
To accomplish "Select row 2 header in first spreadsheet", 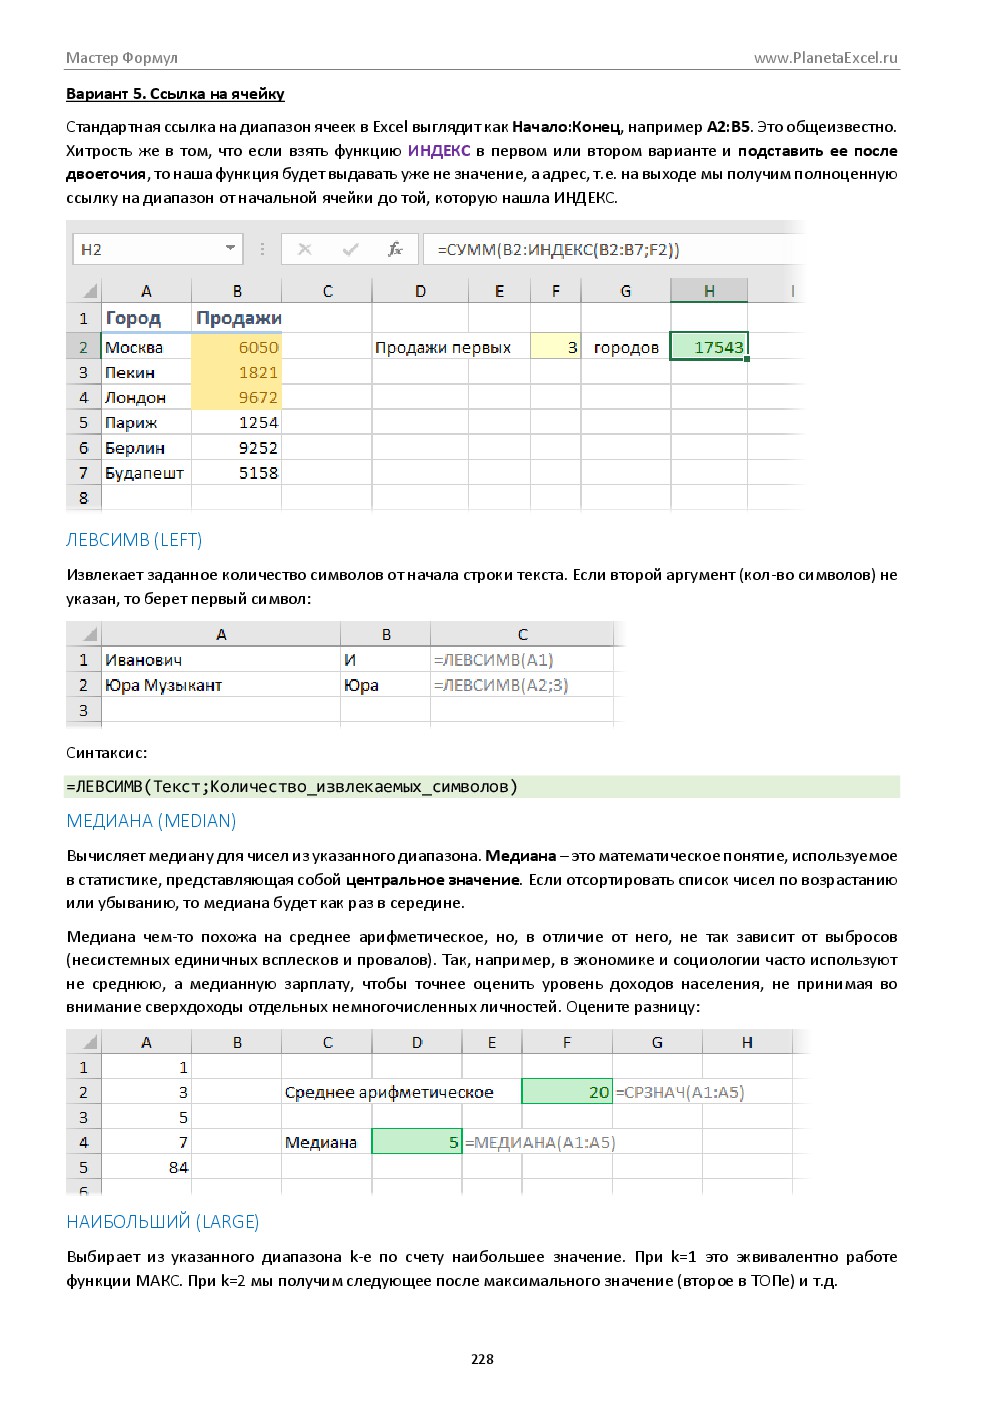I will point(84,347).
